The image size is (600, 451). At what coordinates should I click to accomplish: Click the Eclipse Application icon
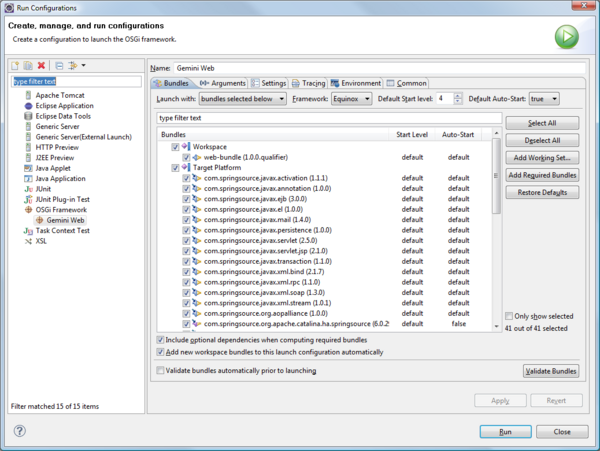tap(28, 106)
